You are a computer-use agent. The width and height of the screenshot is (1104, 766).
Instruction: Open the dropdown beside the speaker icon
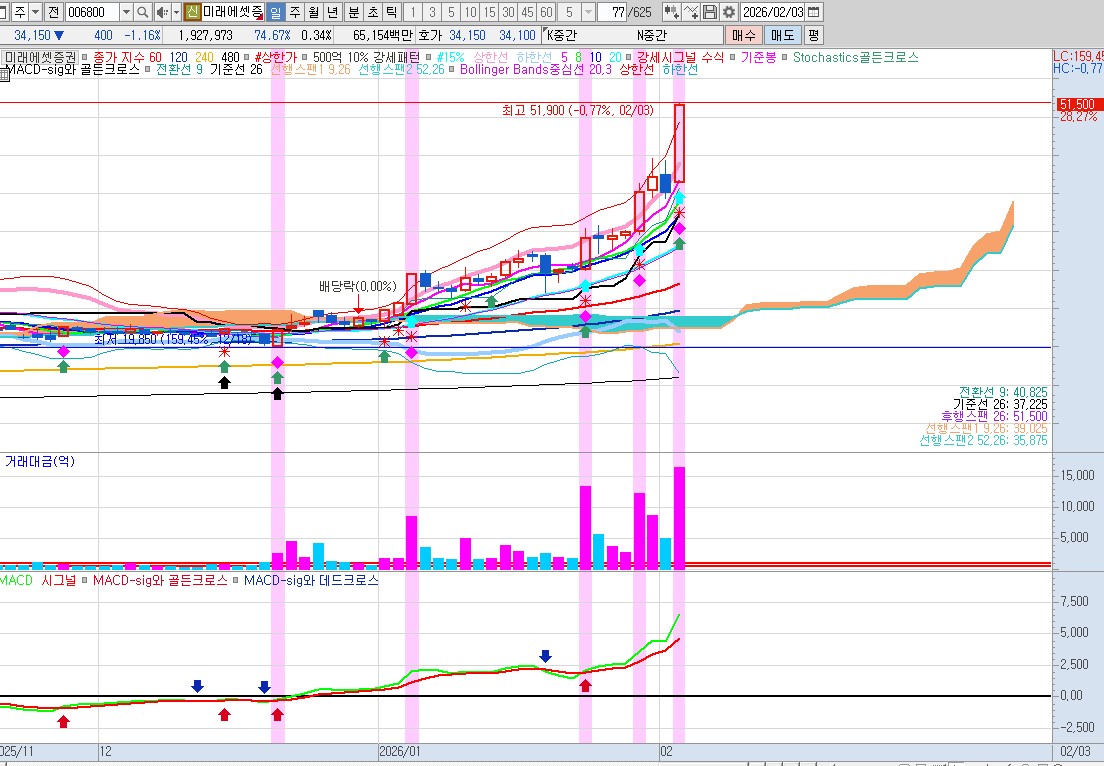[x=176, y=12]
